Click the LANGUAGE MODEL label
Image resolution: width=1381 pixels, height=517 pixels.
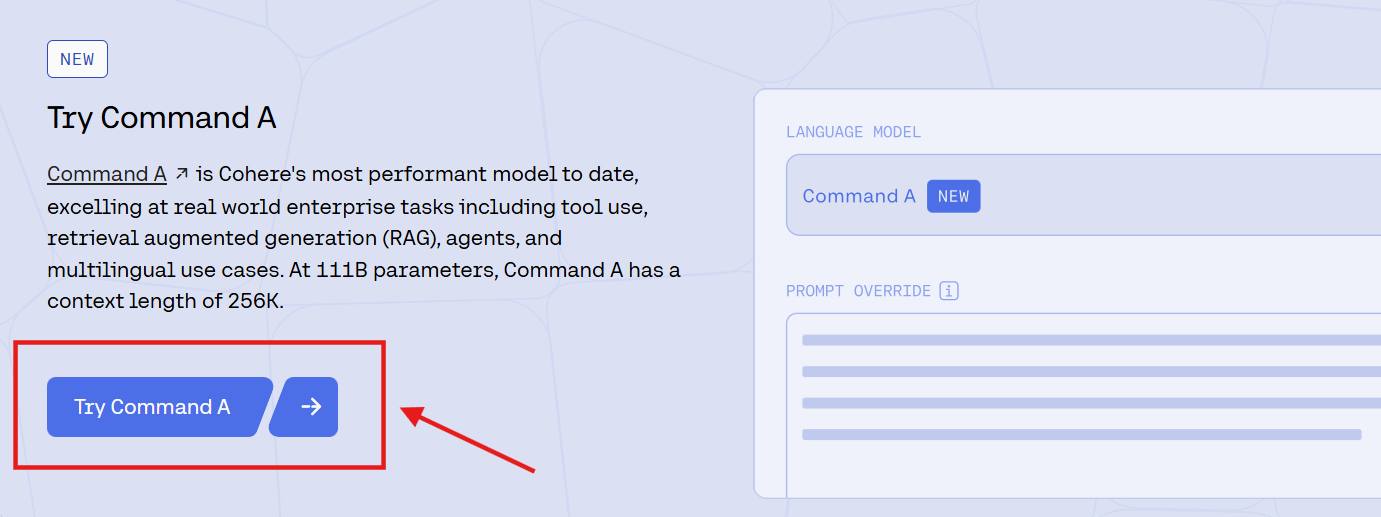pyautogui.click(x=853, y=132)
